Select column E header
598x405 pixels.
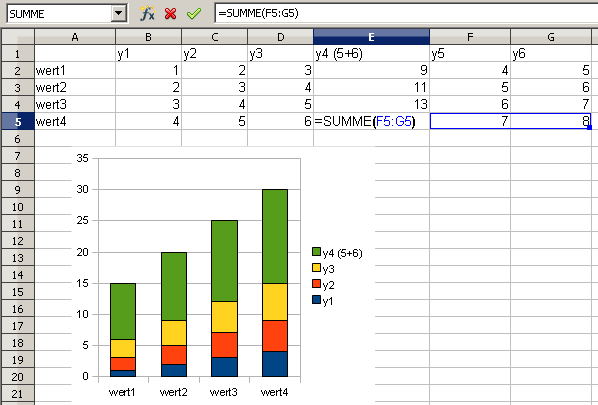coord(371,37)
